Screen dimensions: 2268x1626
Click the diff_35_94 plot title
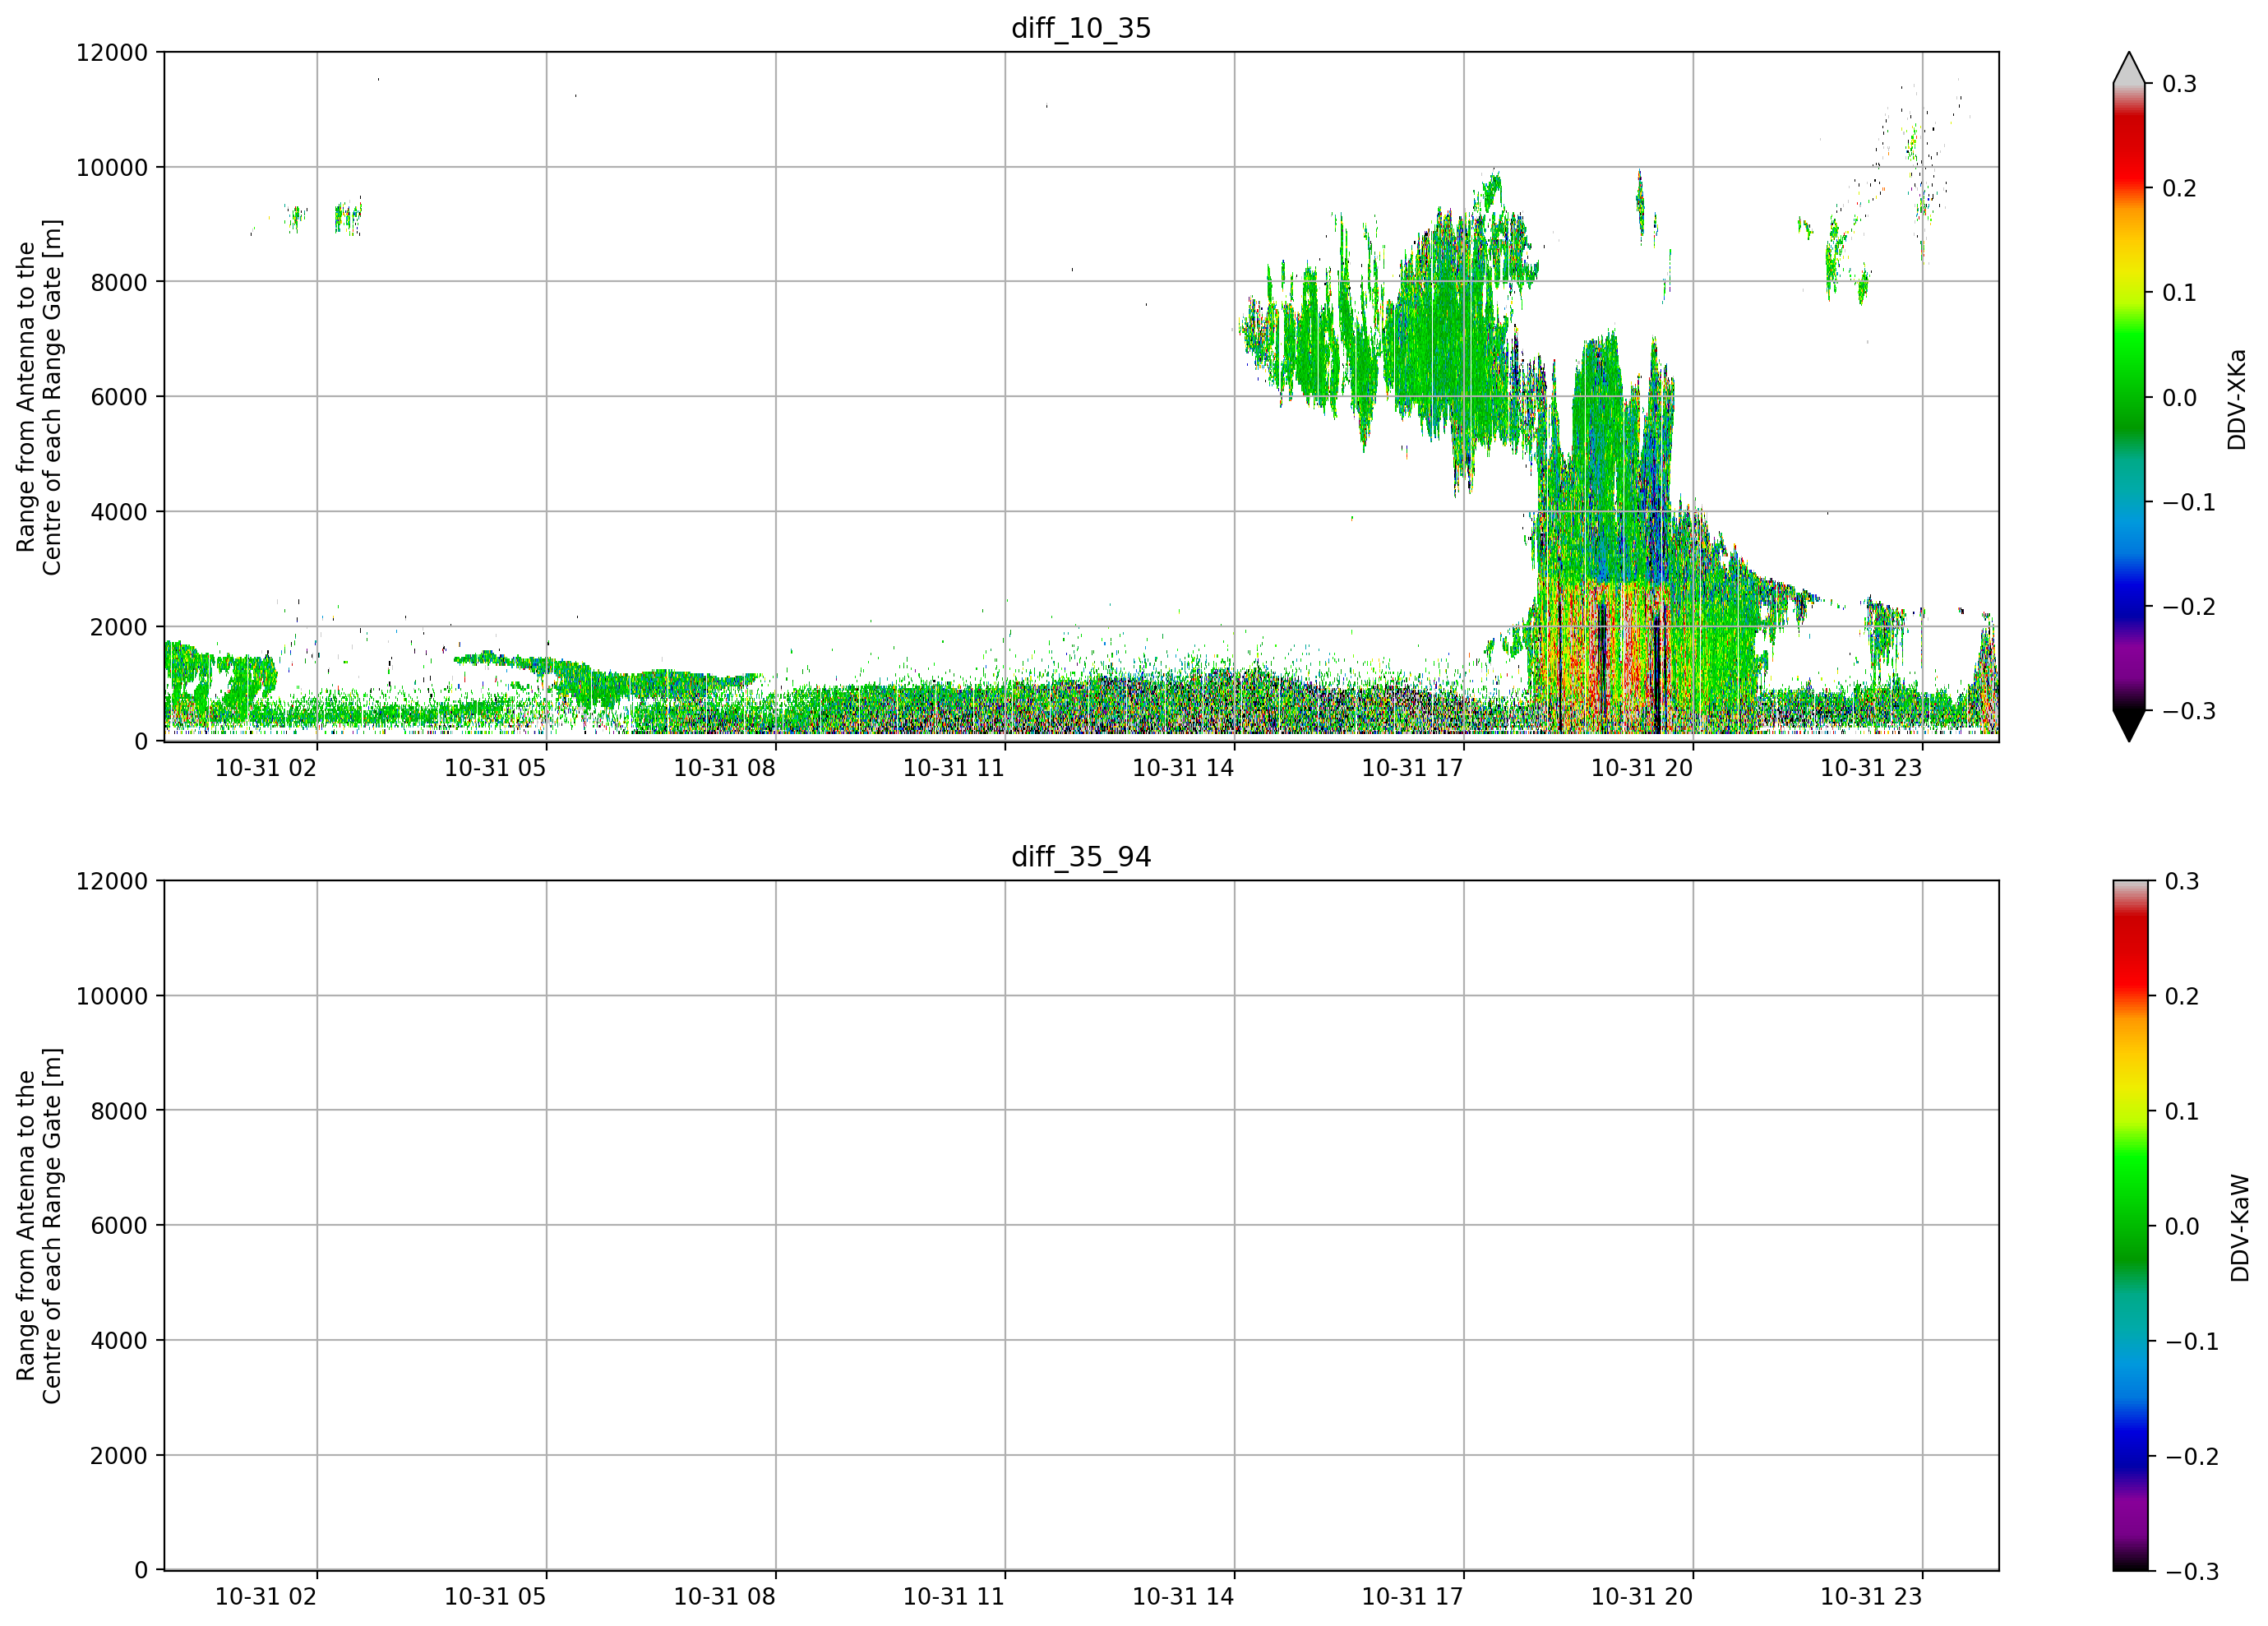[x=1081, y=857]
